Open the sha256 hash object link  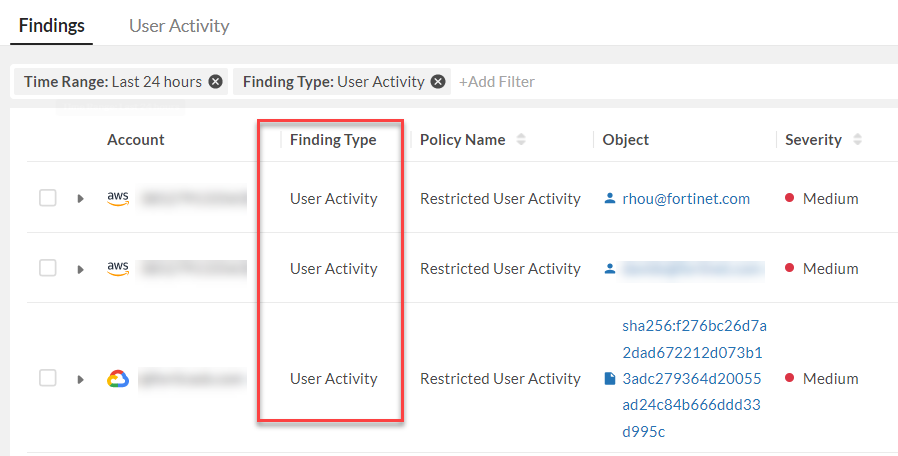point(694,379)
